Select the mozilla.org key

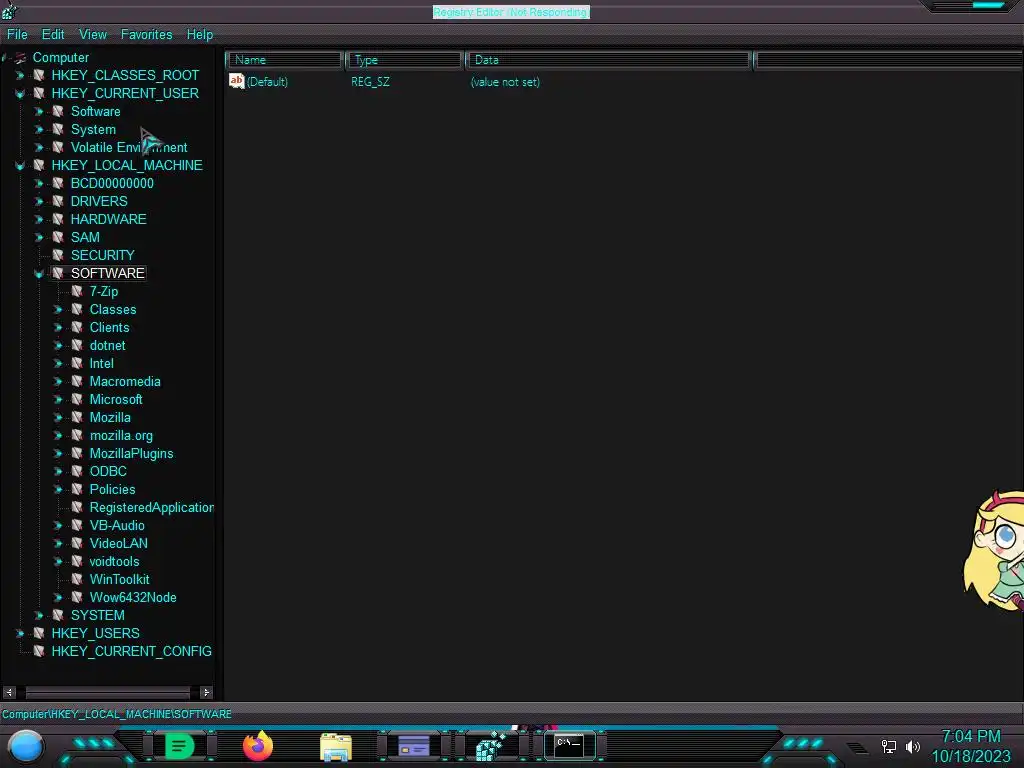121,436
